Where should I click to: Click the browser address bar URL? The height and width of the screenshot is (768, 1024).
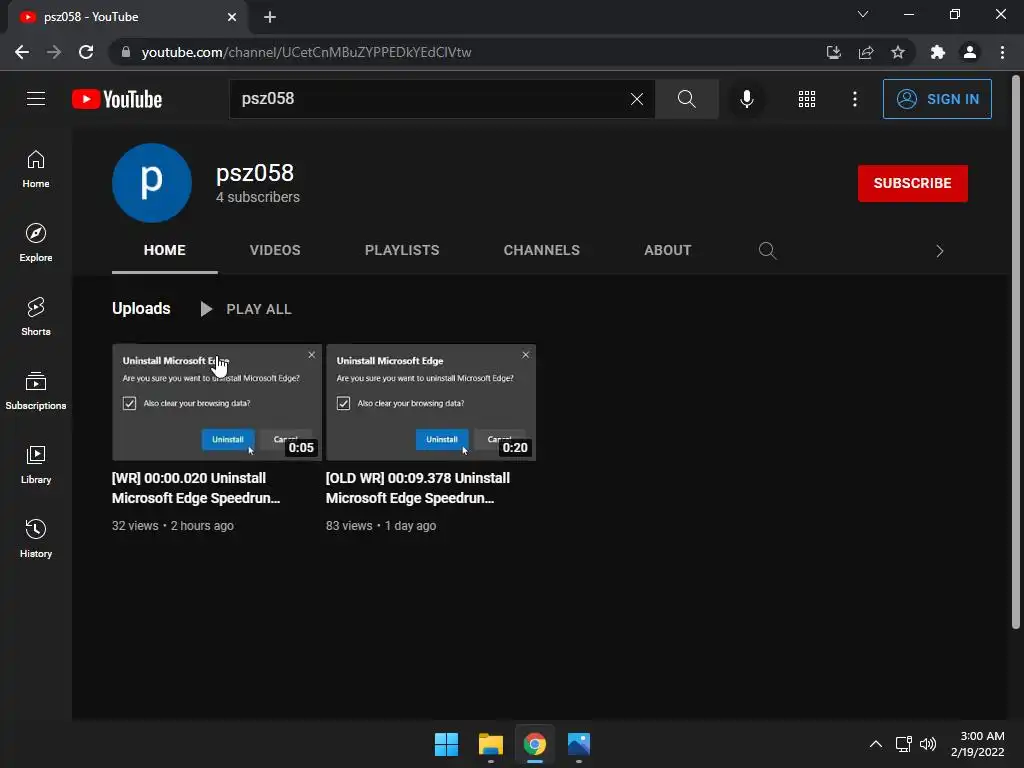point(306,52)
